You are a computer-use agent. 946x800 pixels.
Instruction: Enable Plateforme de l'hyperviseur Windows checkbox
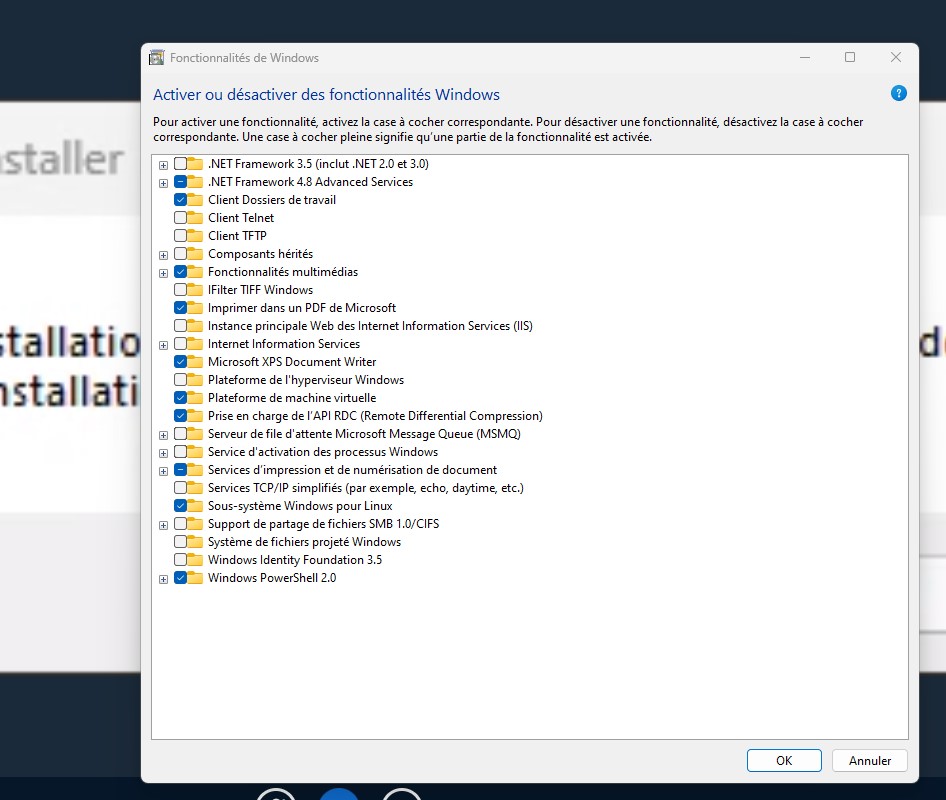tap(180, 379)
